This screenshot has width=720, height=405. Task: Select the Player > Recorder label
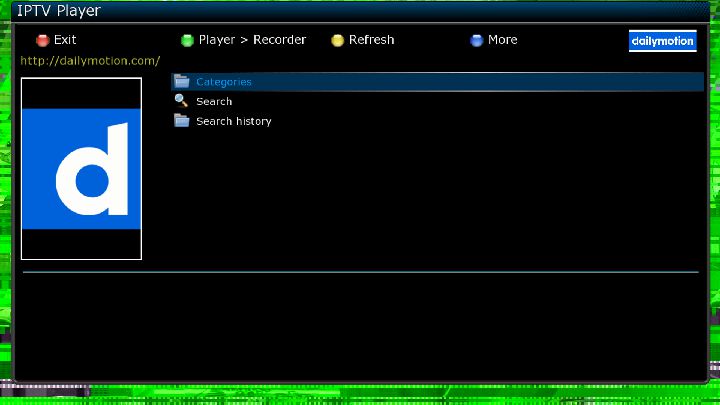tap(252, 40)
